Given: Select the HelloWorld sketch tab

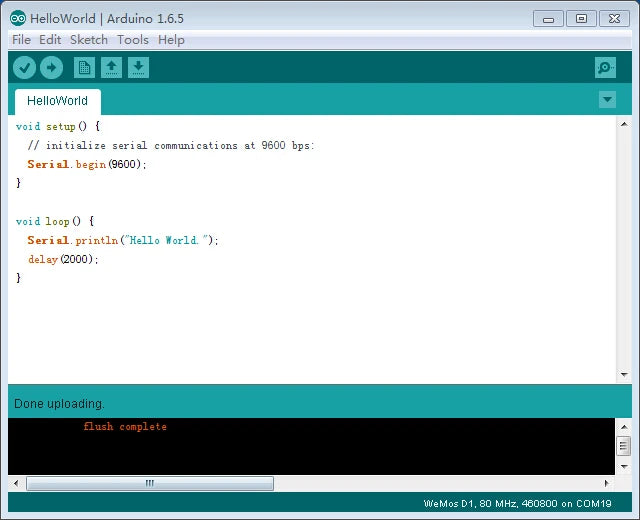Looking at the screenshot, I should tap(57, 101).
